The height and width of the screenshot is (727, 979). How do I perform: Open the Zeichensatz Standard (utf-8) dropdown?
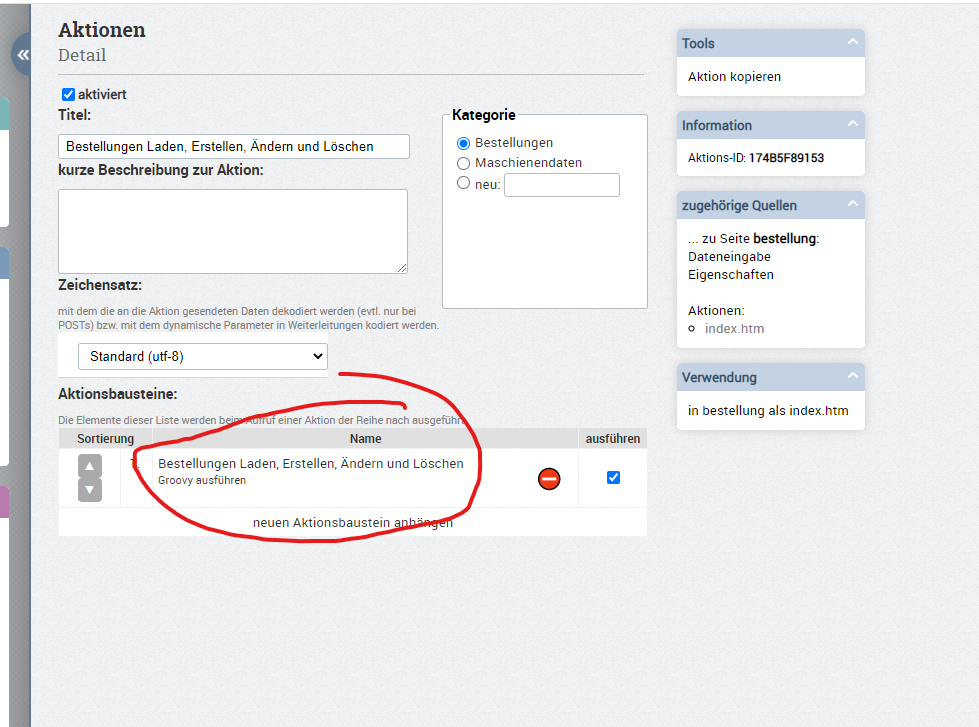[x=202, y=356]
